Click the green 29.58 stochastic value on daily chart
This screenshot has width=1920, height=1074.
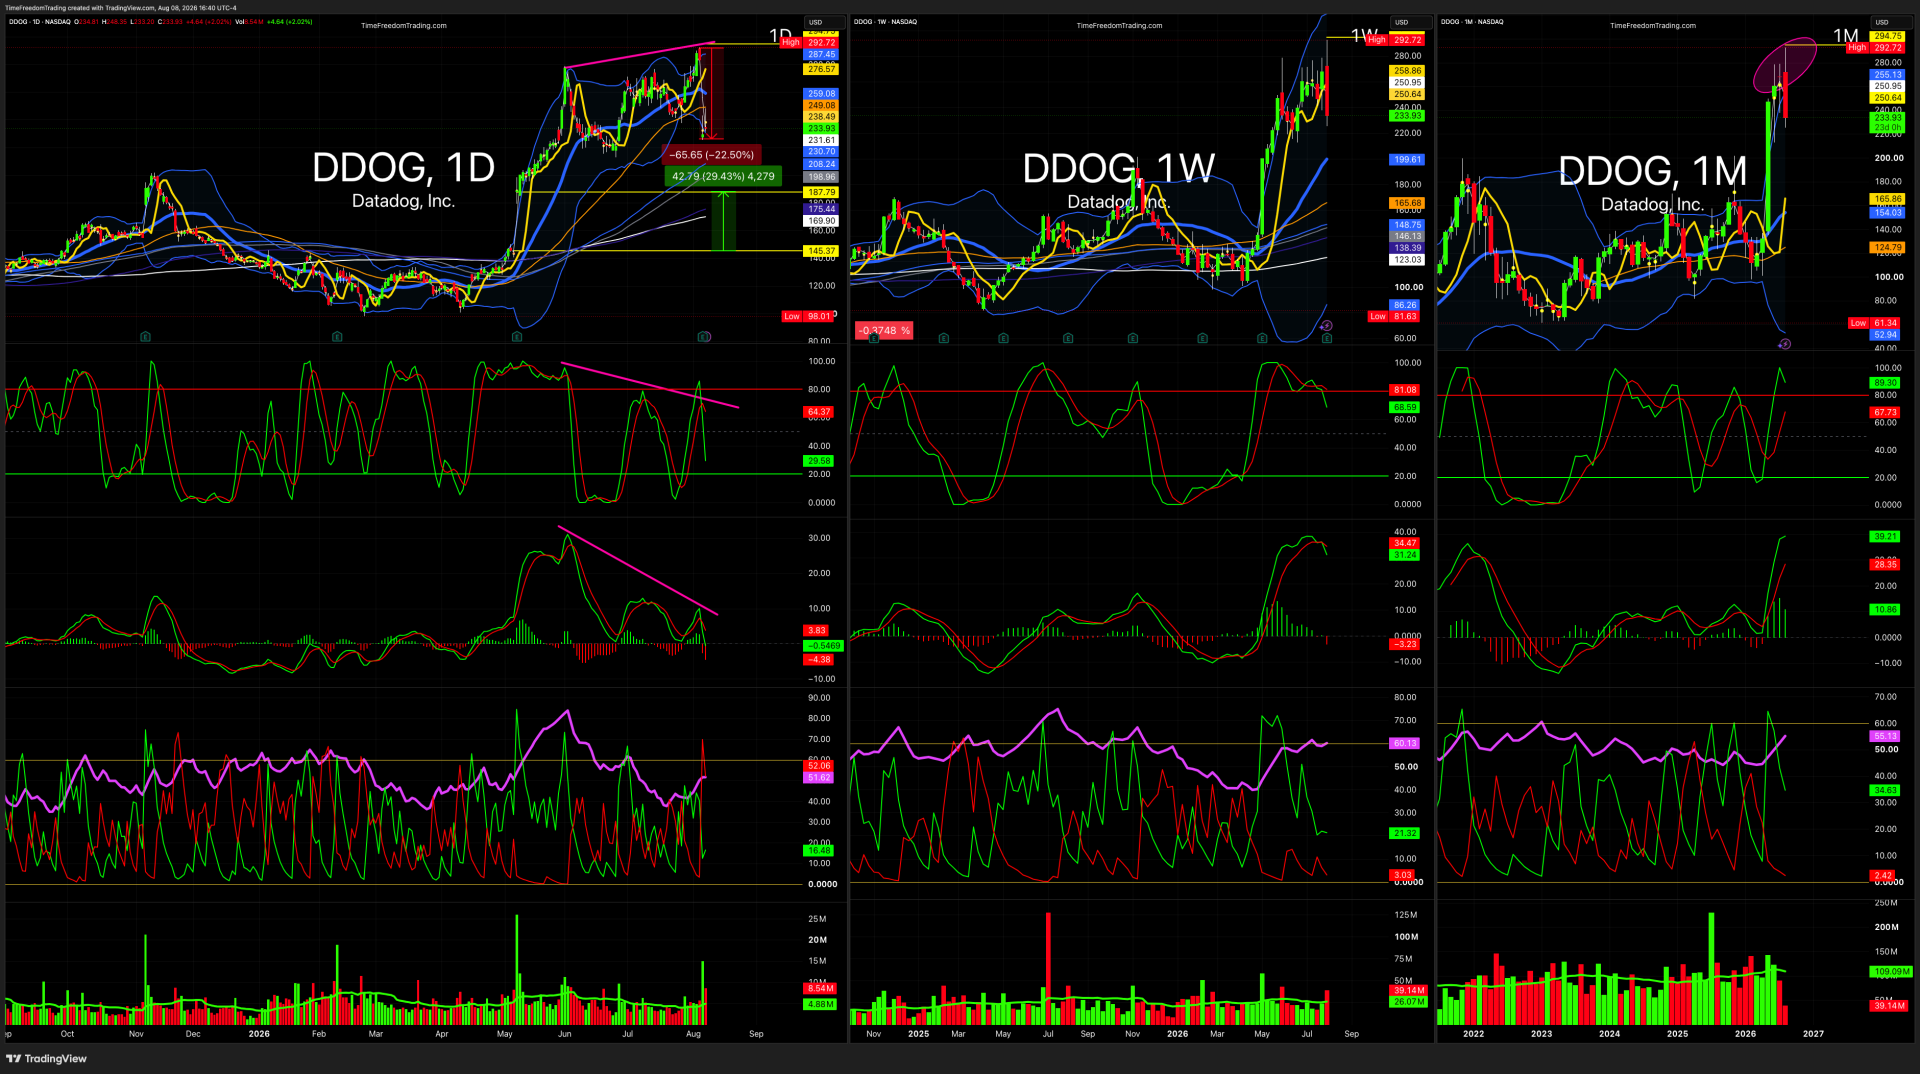[819, 461]
